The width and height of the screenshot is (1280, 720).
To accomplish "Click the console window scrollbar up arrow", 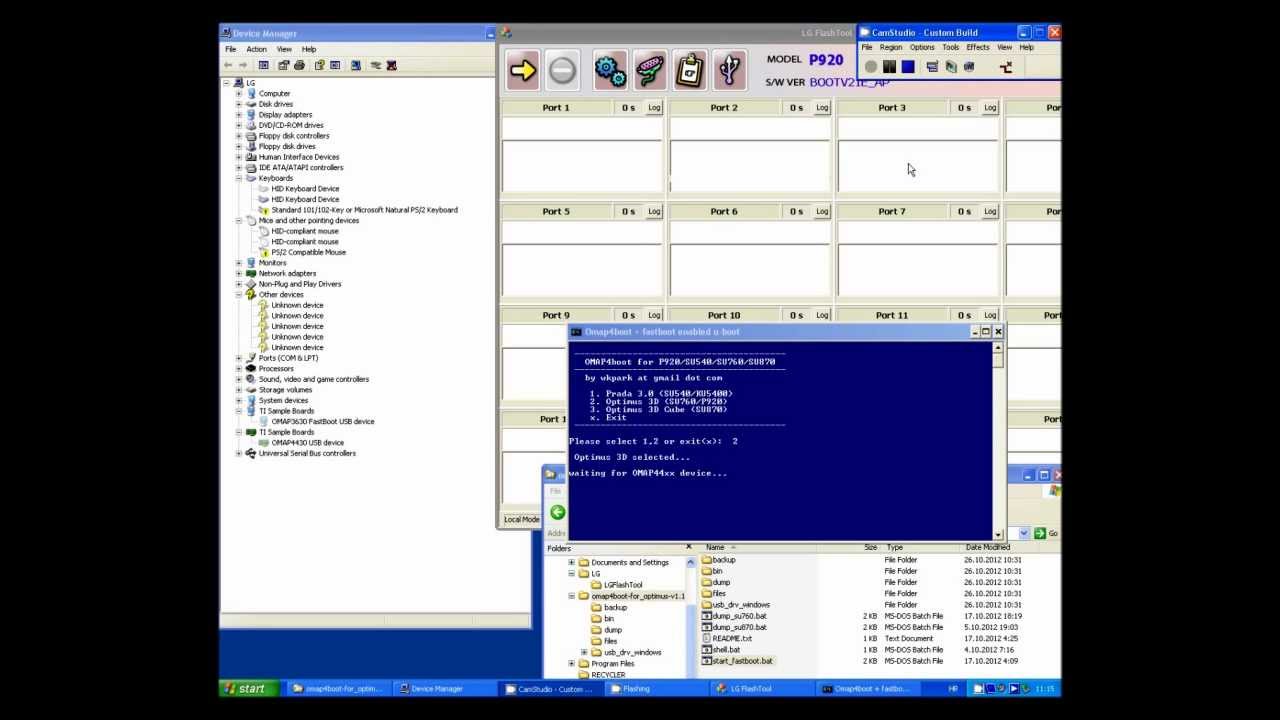I will pyautogui.click(x=997, y=348).
